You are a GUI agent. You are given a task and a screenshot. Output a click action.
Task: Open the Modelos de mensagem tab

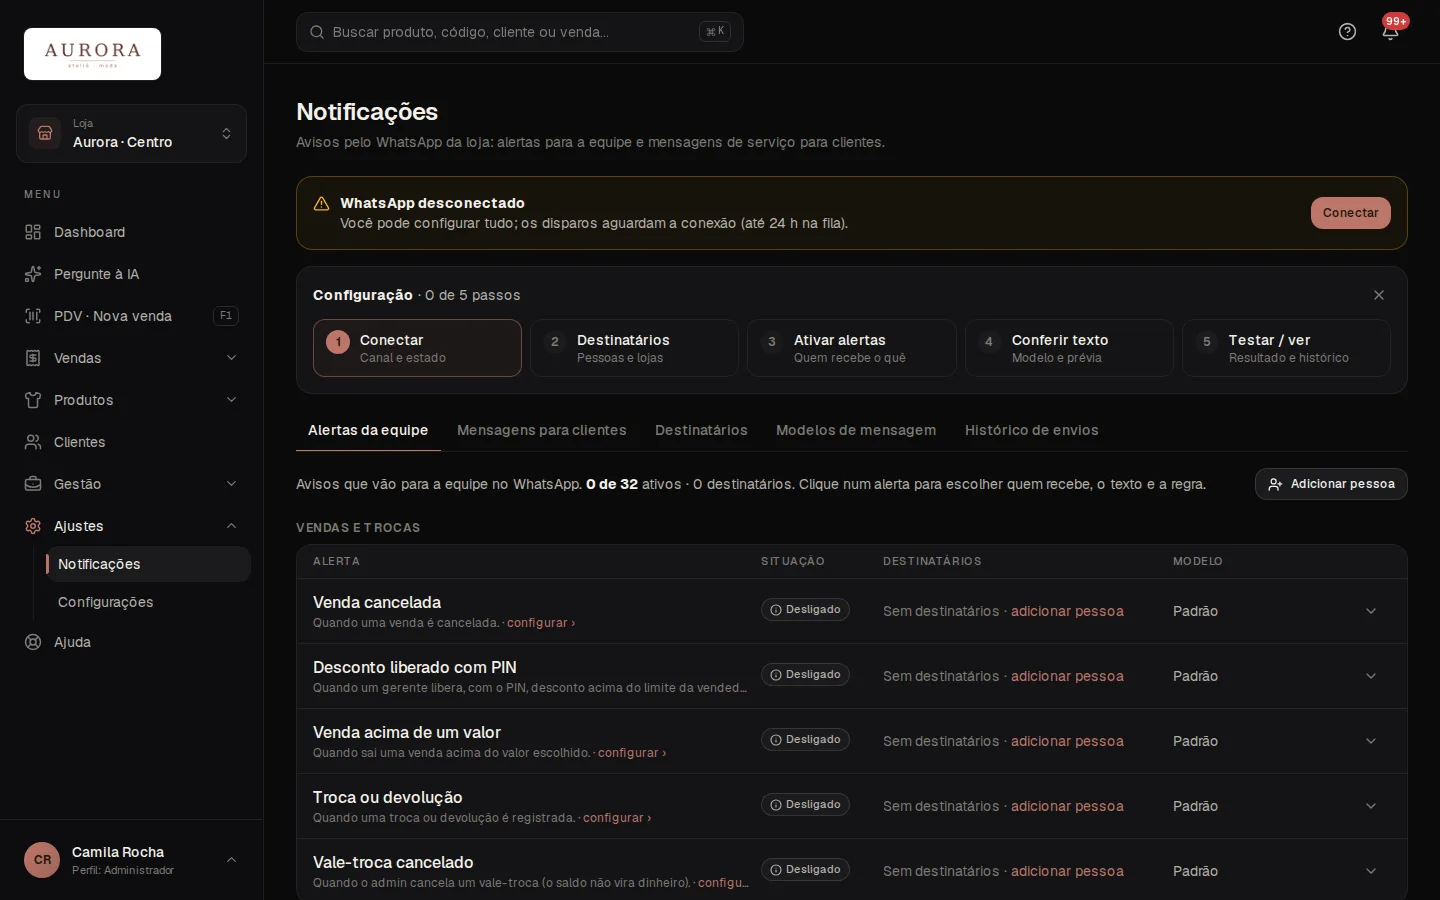click(856, 430)
